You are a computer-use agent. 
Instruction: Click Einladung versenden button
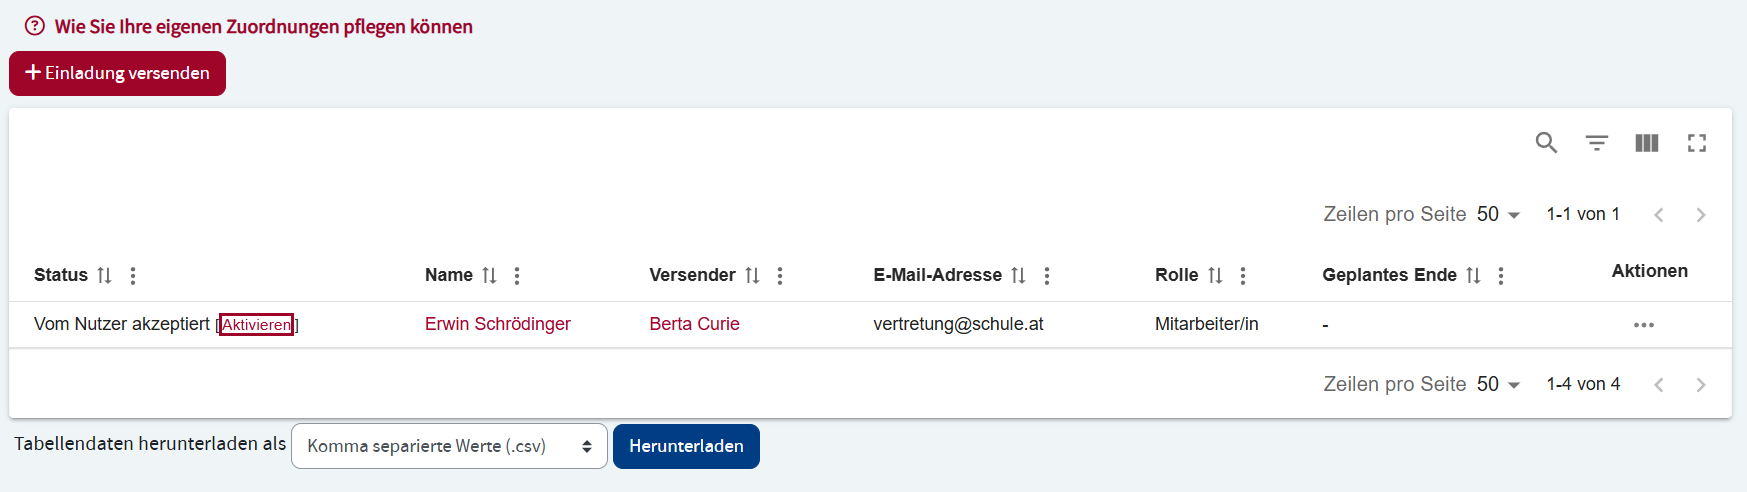coord(117,73)
